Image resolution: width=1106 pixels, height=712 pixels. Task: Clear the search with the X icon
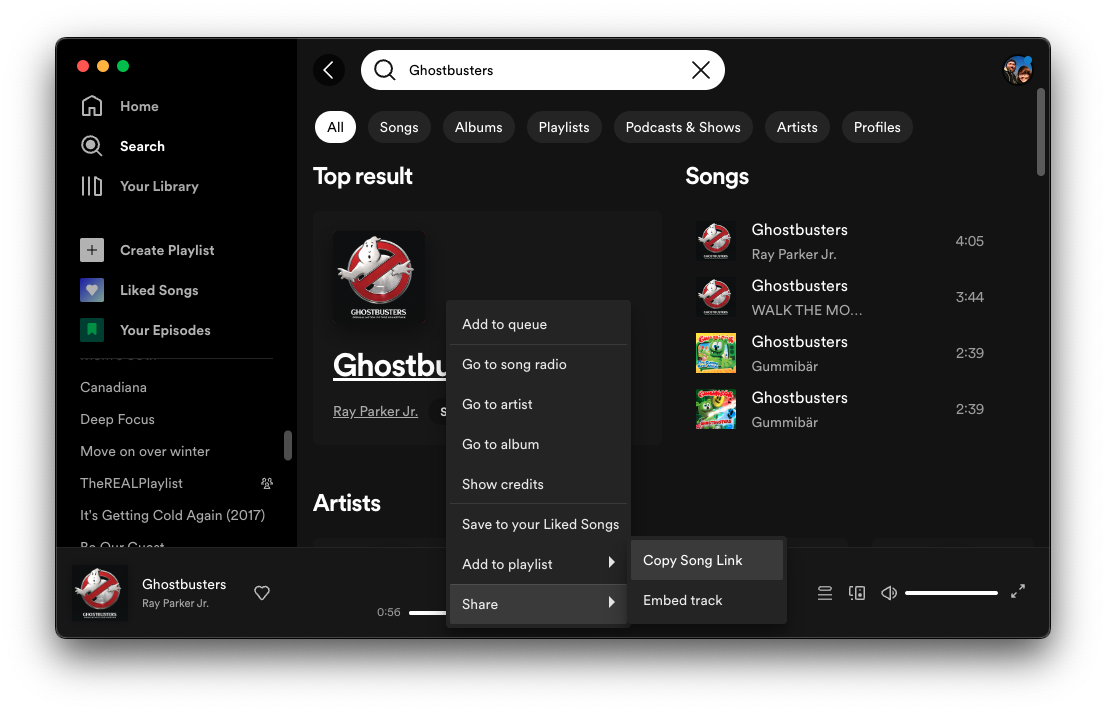click(700, 70)
